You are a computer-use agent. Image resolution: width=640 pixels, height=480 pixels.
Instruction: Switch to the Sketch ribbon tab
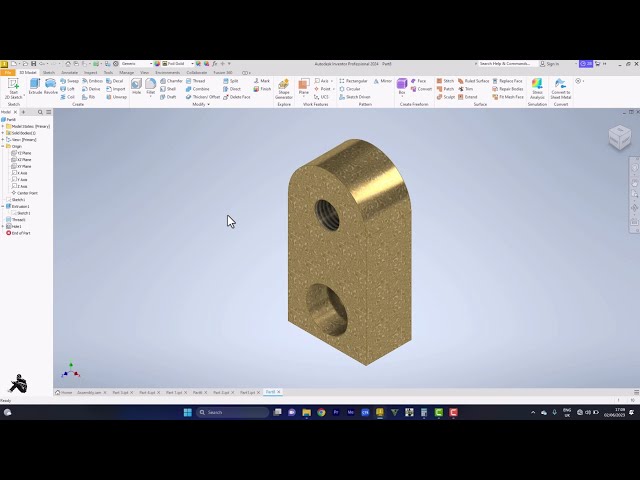(49, 73)
